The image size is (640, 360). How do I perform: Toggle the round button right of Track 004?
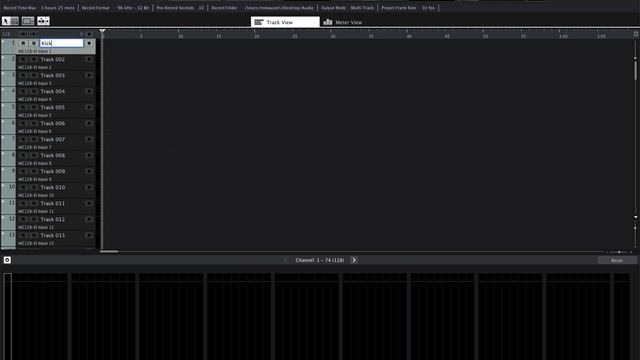[x=89, y=91]
